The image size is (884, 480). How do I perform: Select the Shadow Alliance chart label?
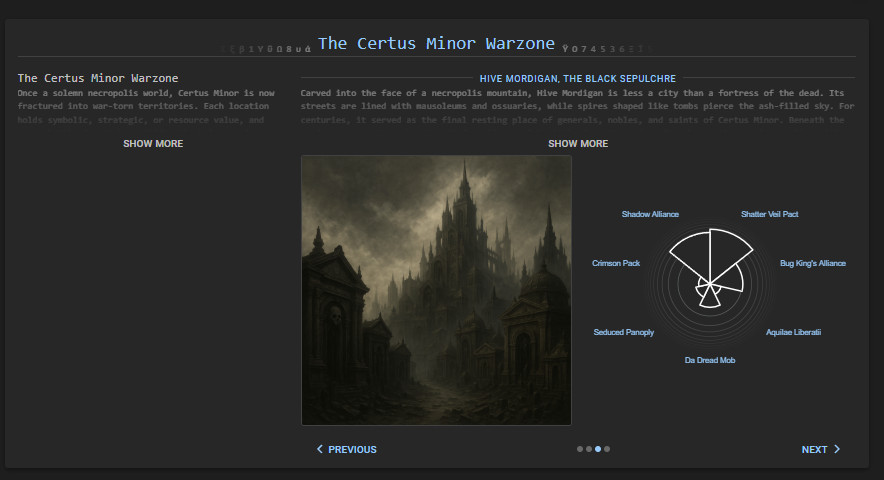tap(650, 214)
